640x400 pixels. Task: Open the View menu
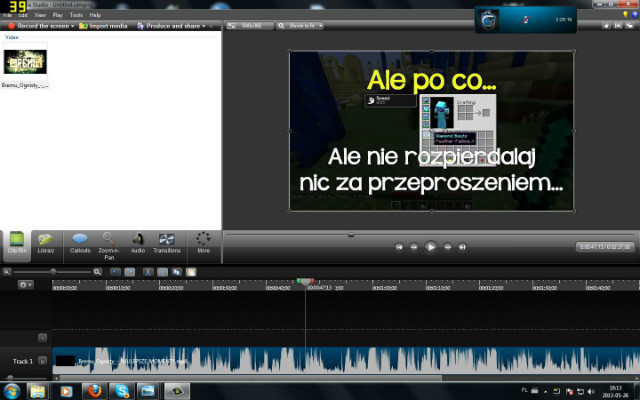(x=40, y=15)
